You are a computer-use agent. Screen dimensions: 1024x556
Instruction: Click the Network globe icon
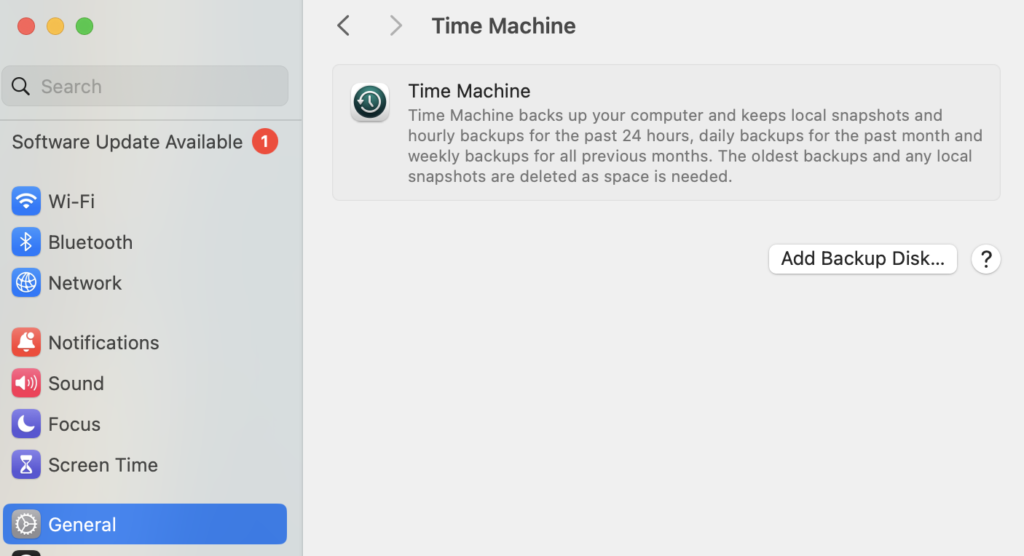tap(26, 283)
